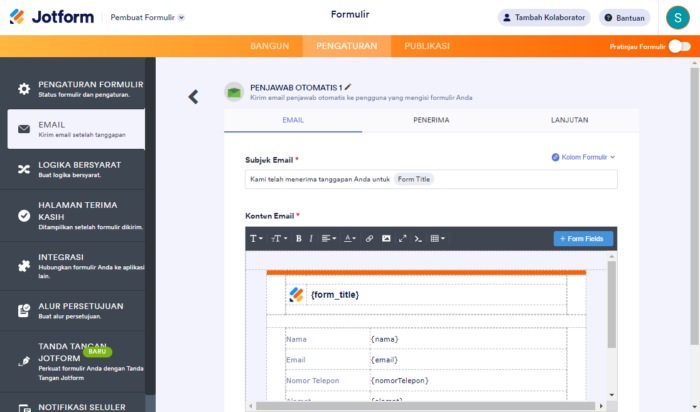Open the text color dropdown
700x412 pixels.
350,238
